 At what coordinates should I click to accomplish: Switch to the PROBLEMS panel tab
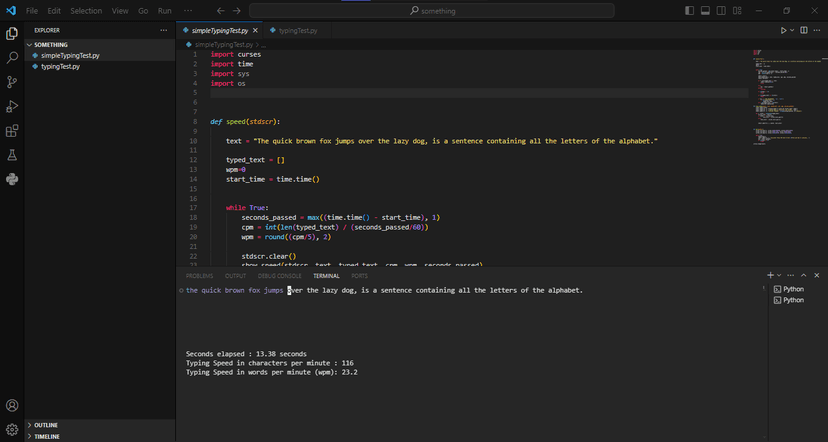point(199,276)
